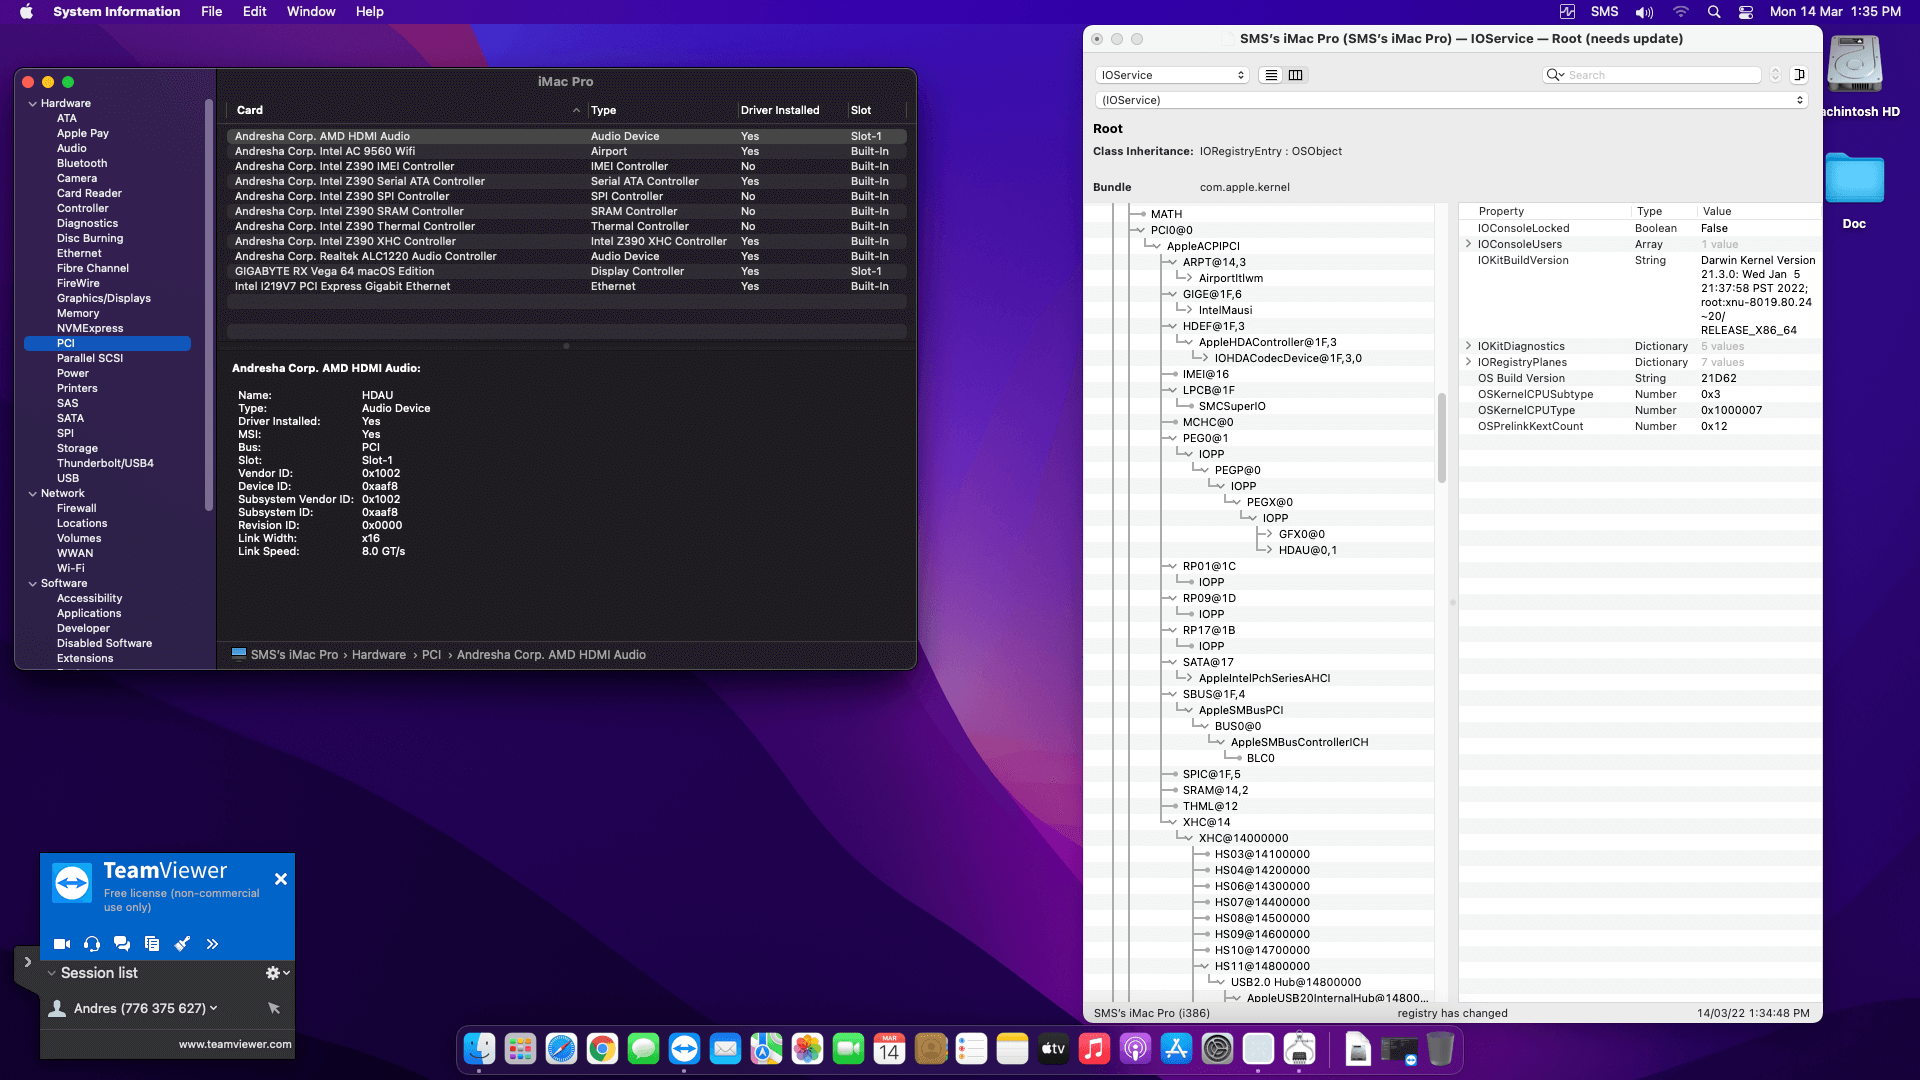Open Finder from the Dock

pos(480,1049)
